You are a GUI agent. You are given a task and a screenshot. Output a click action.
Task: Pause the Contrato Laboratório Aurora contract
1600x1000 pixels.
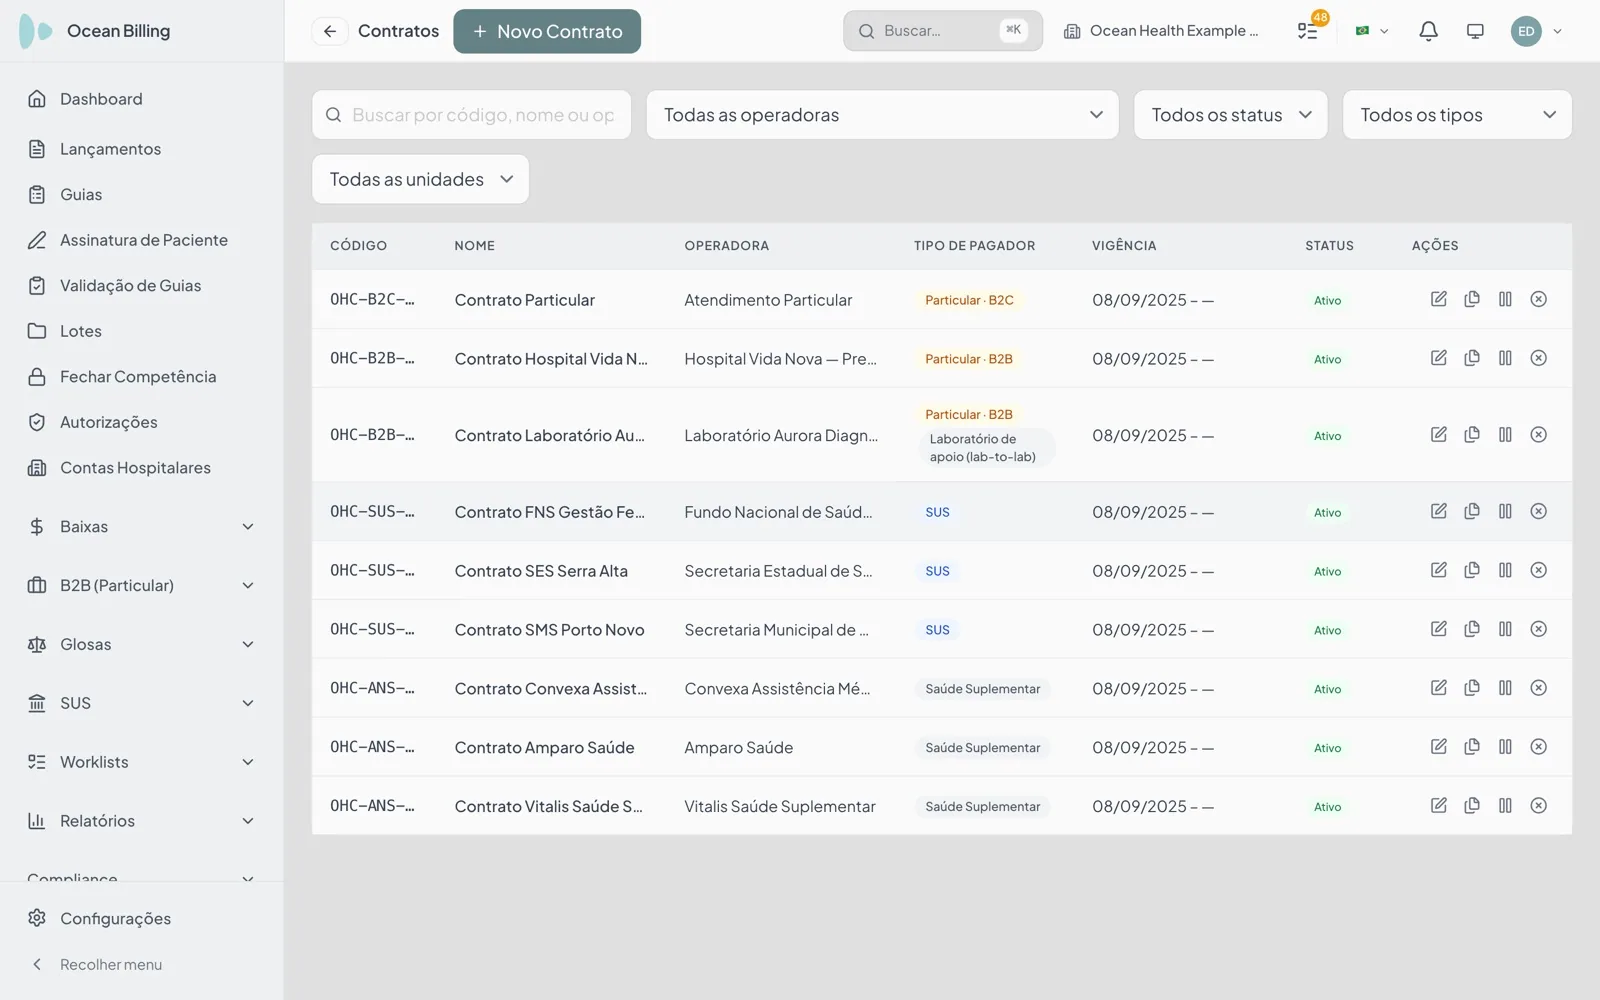(x=1505, y=435)
